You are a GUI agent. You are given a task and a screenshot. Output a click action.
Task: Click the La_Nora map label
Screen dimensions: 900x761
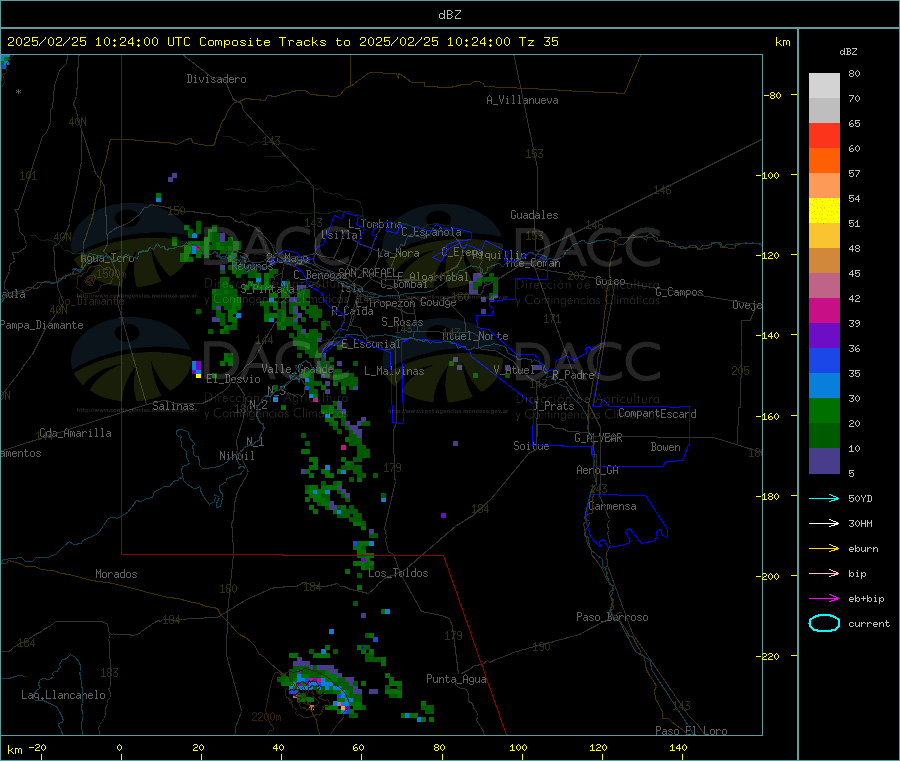(398, 253)
